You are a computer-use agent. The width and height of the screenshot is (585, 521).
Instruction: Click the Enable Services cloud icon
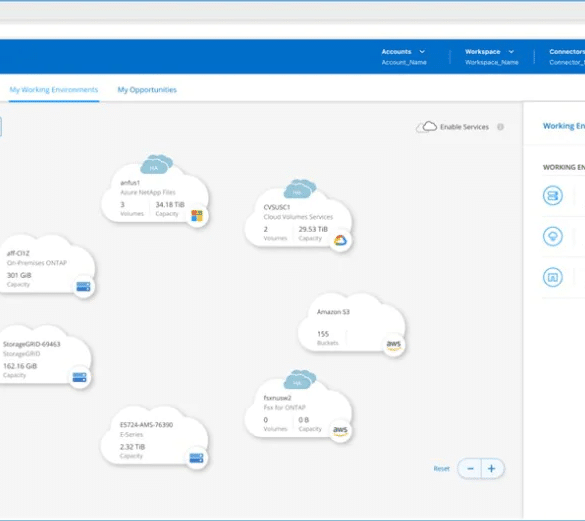[426, 127]
